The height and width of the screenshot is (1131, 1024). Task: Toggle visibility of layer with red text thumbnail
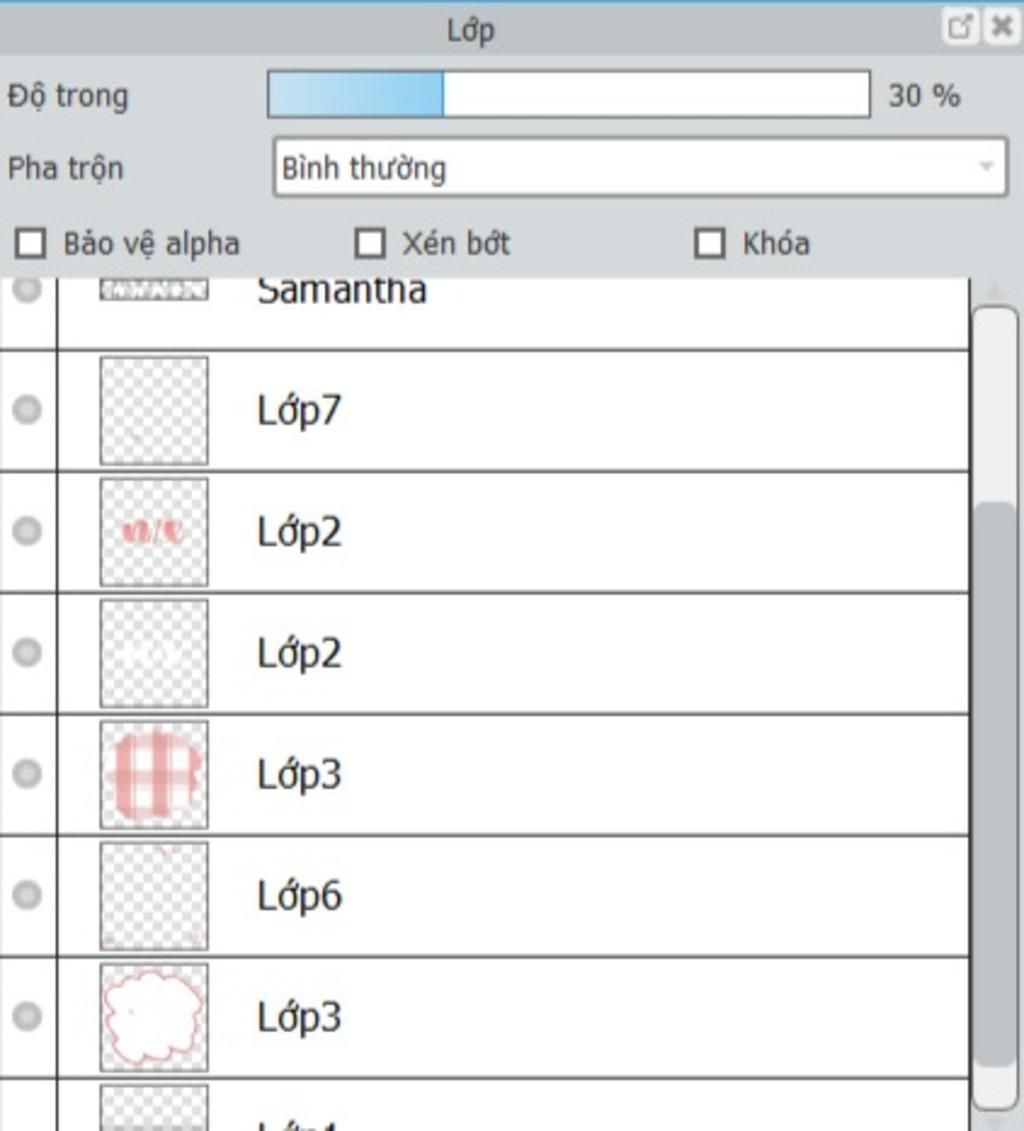click(27, 531)
